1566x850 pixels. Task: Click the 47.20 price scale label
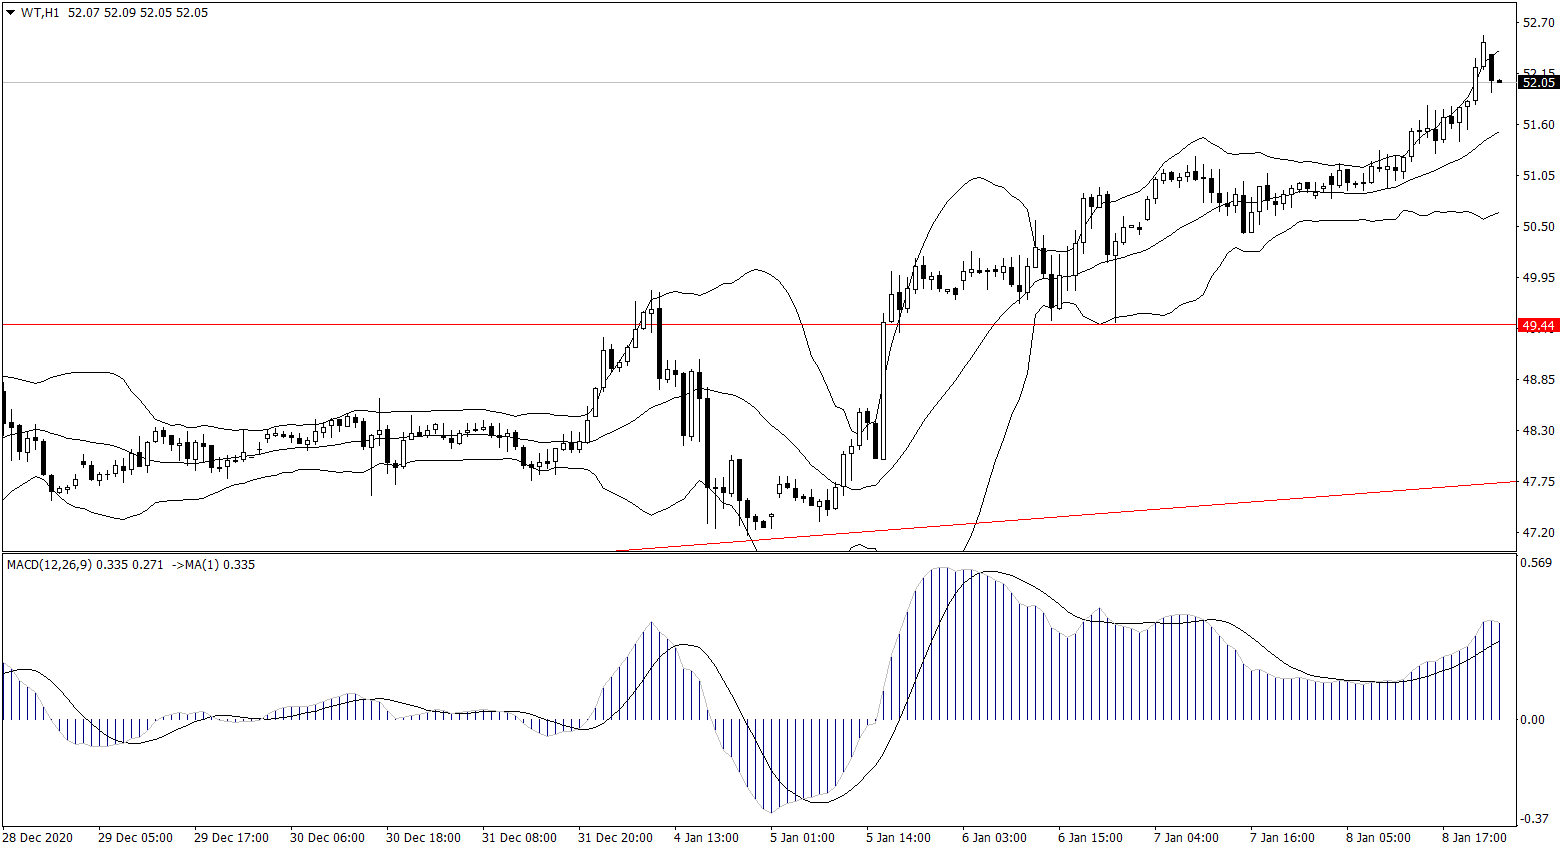(1538, 533)
